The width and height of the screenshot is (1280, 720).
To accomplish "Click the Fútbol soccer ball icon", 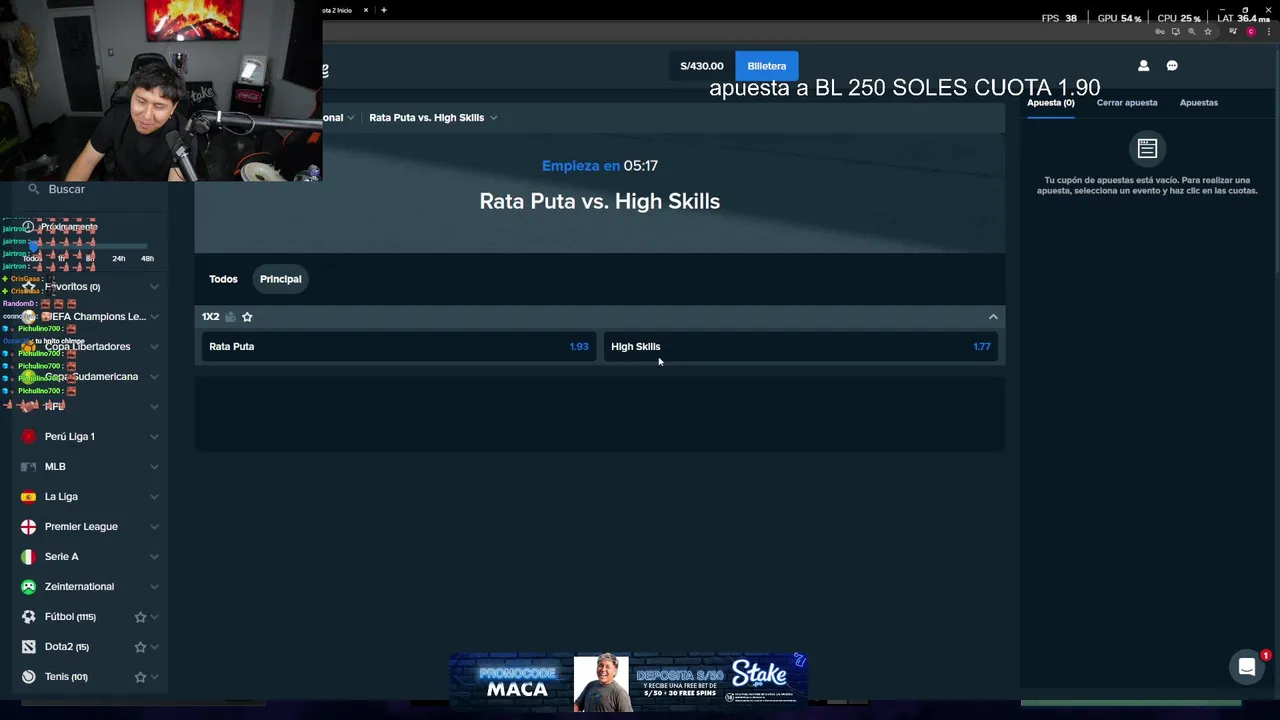I will tap(28, 617).
